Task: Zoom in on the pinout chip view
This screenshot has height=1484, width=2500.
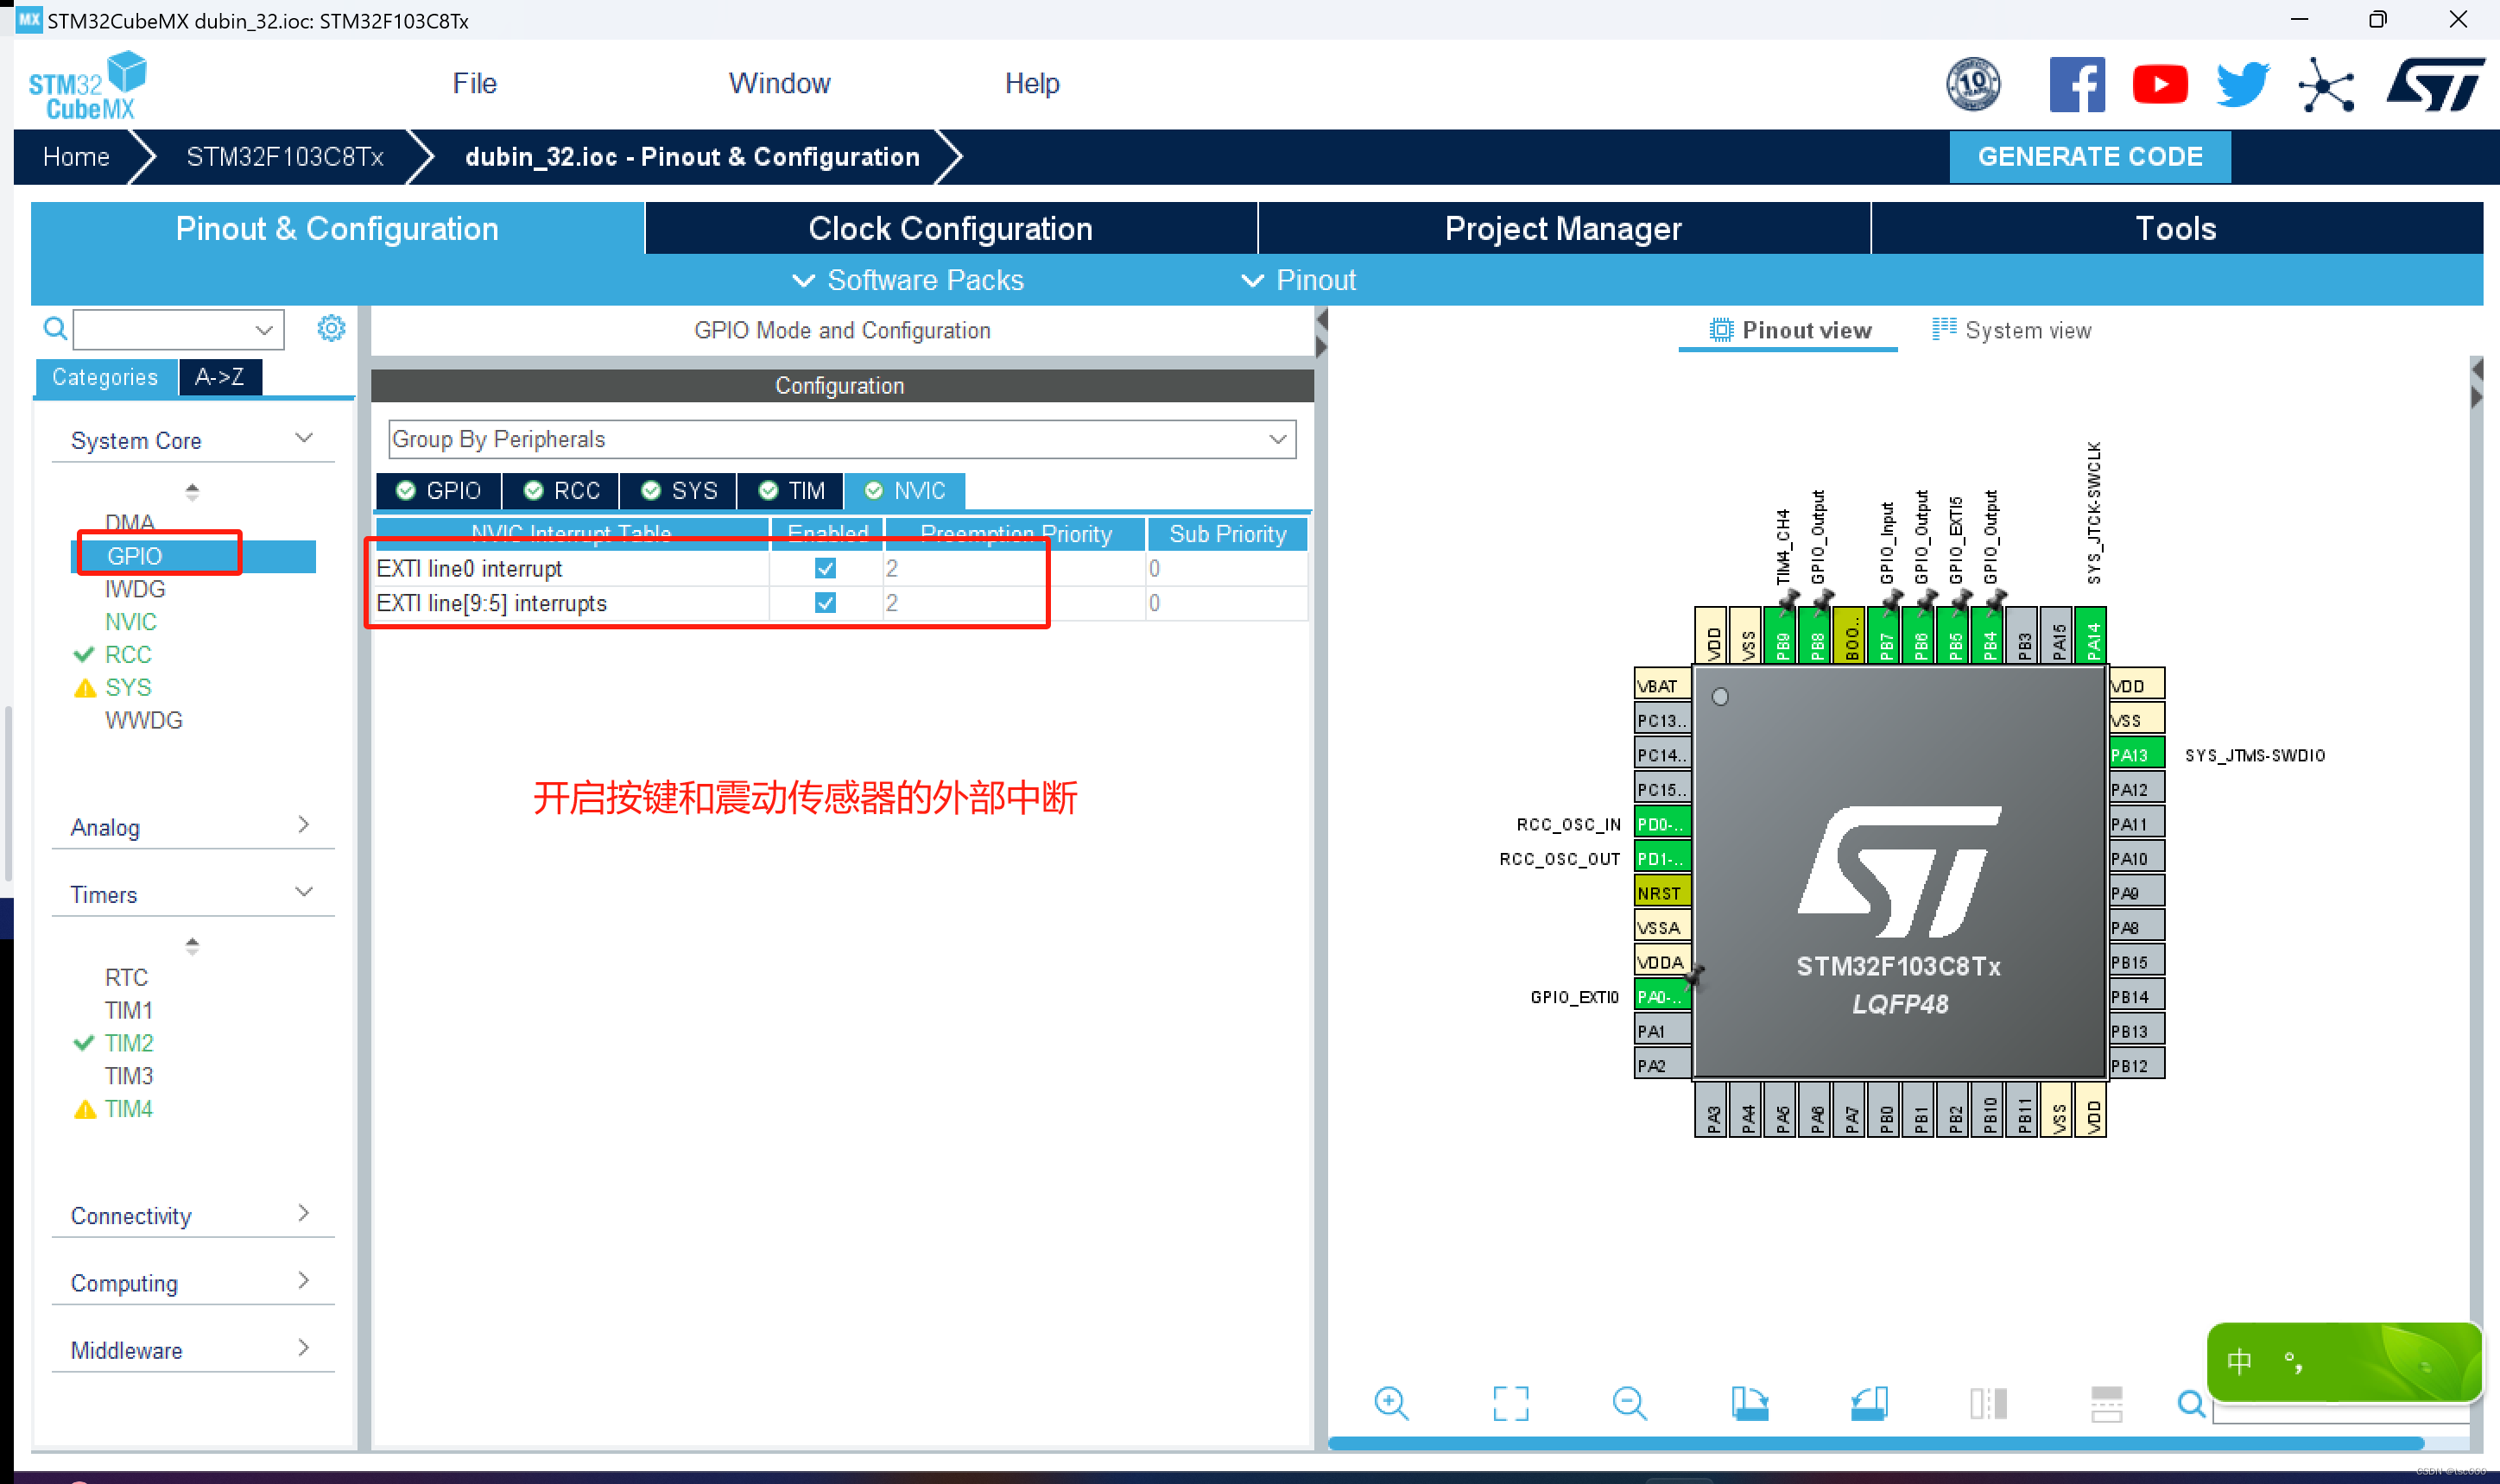Action: click(x=1391, y=1403)
